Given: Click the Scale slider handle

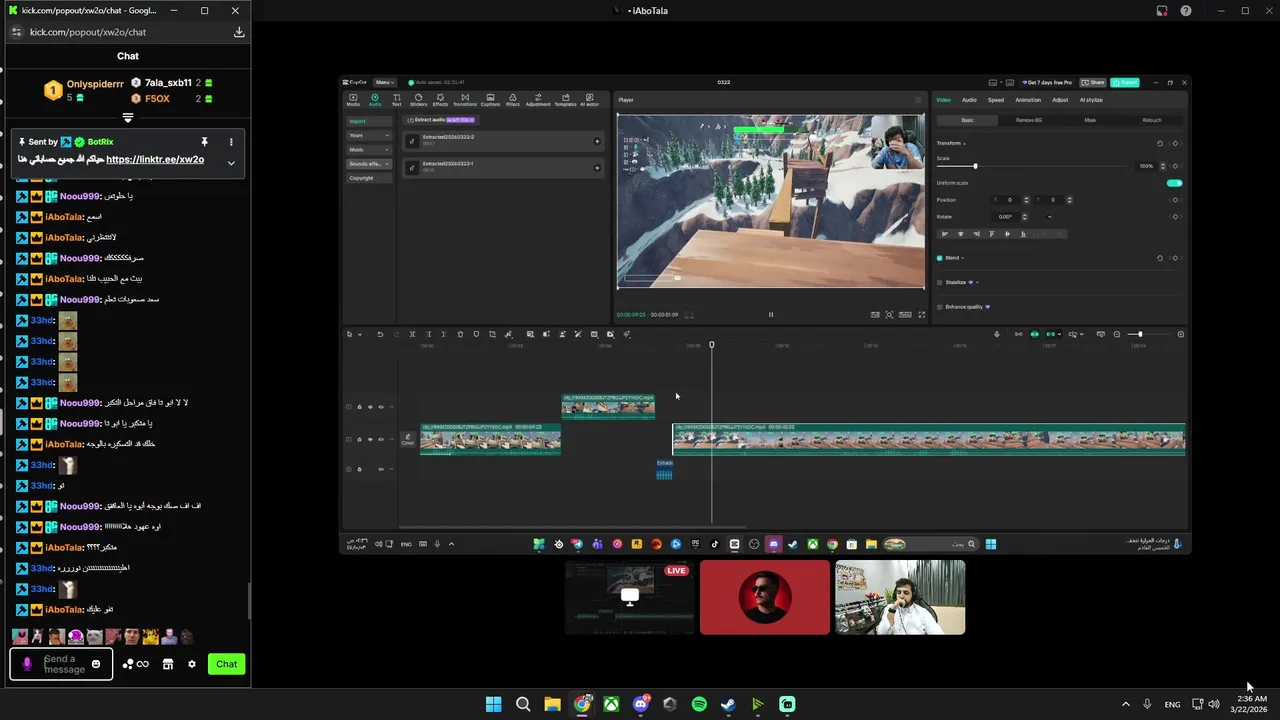Looking at the screenshot, I should click(975, 166).
